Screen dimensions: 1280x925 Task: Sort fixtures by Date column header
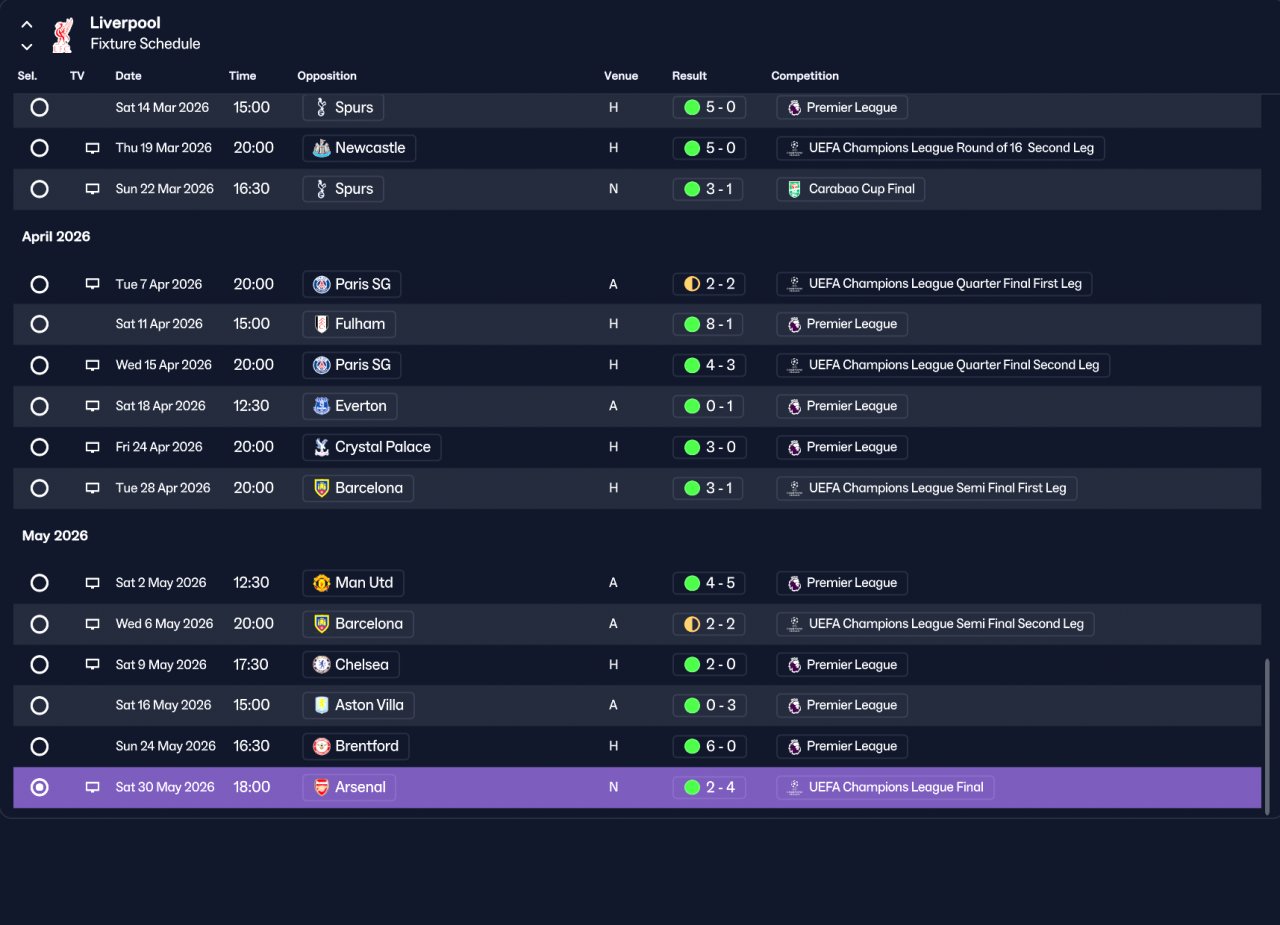[128, 76]
